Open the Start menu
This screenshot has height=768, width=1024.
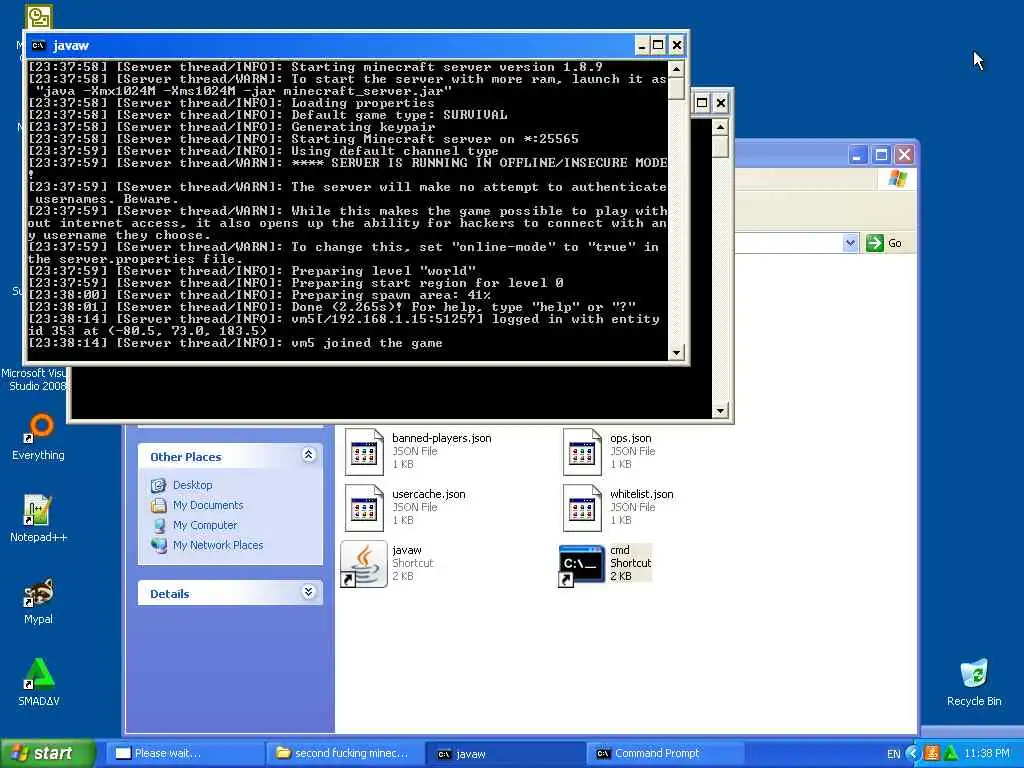tap(47, 753)
